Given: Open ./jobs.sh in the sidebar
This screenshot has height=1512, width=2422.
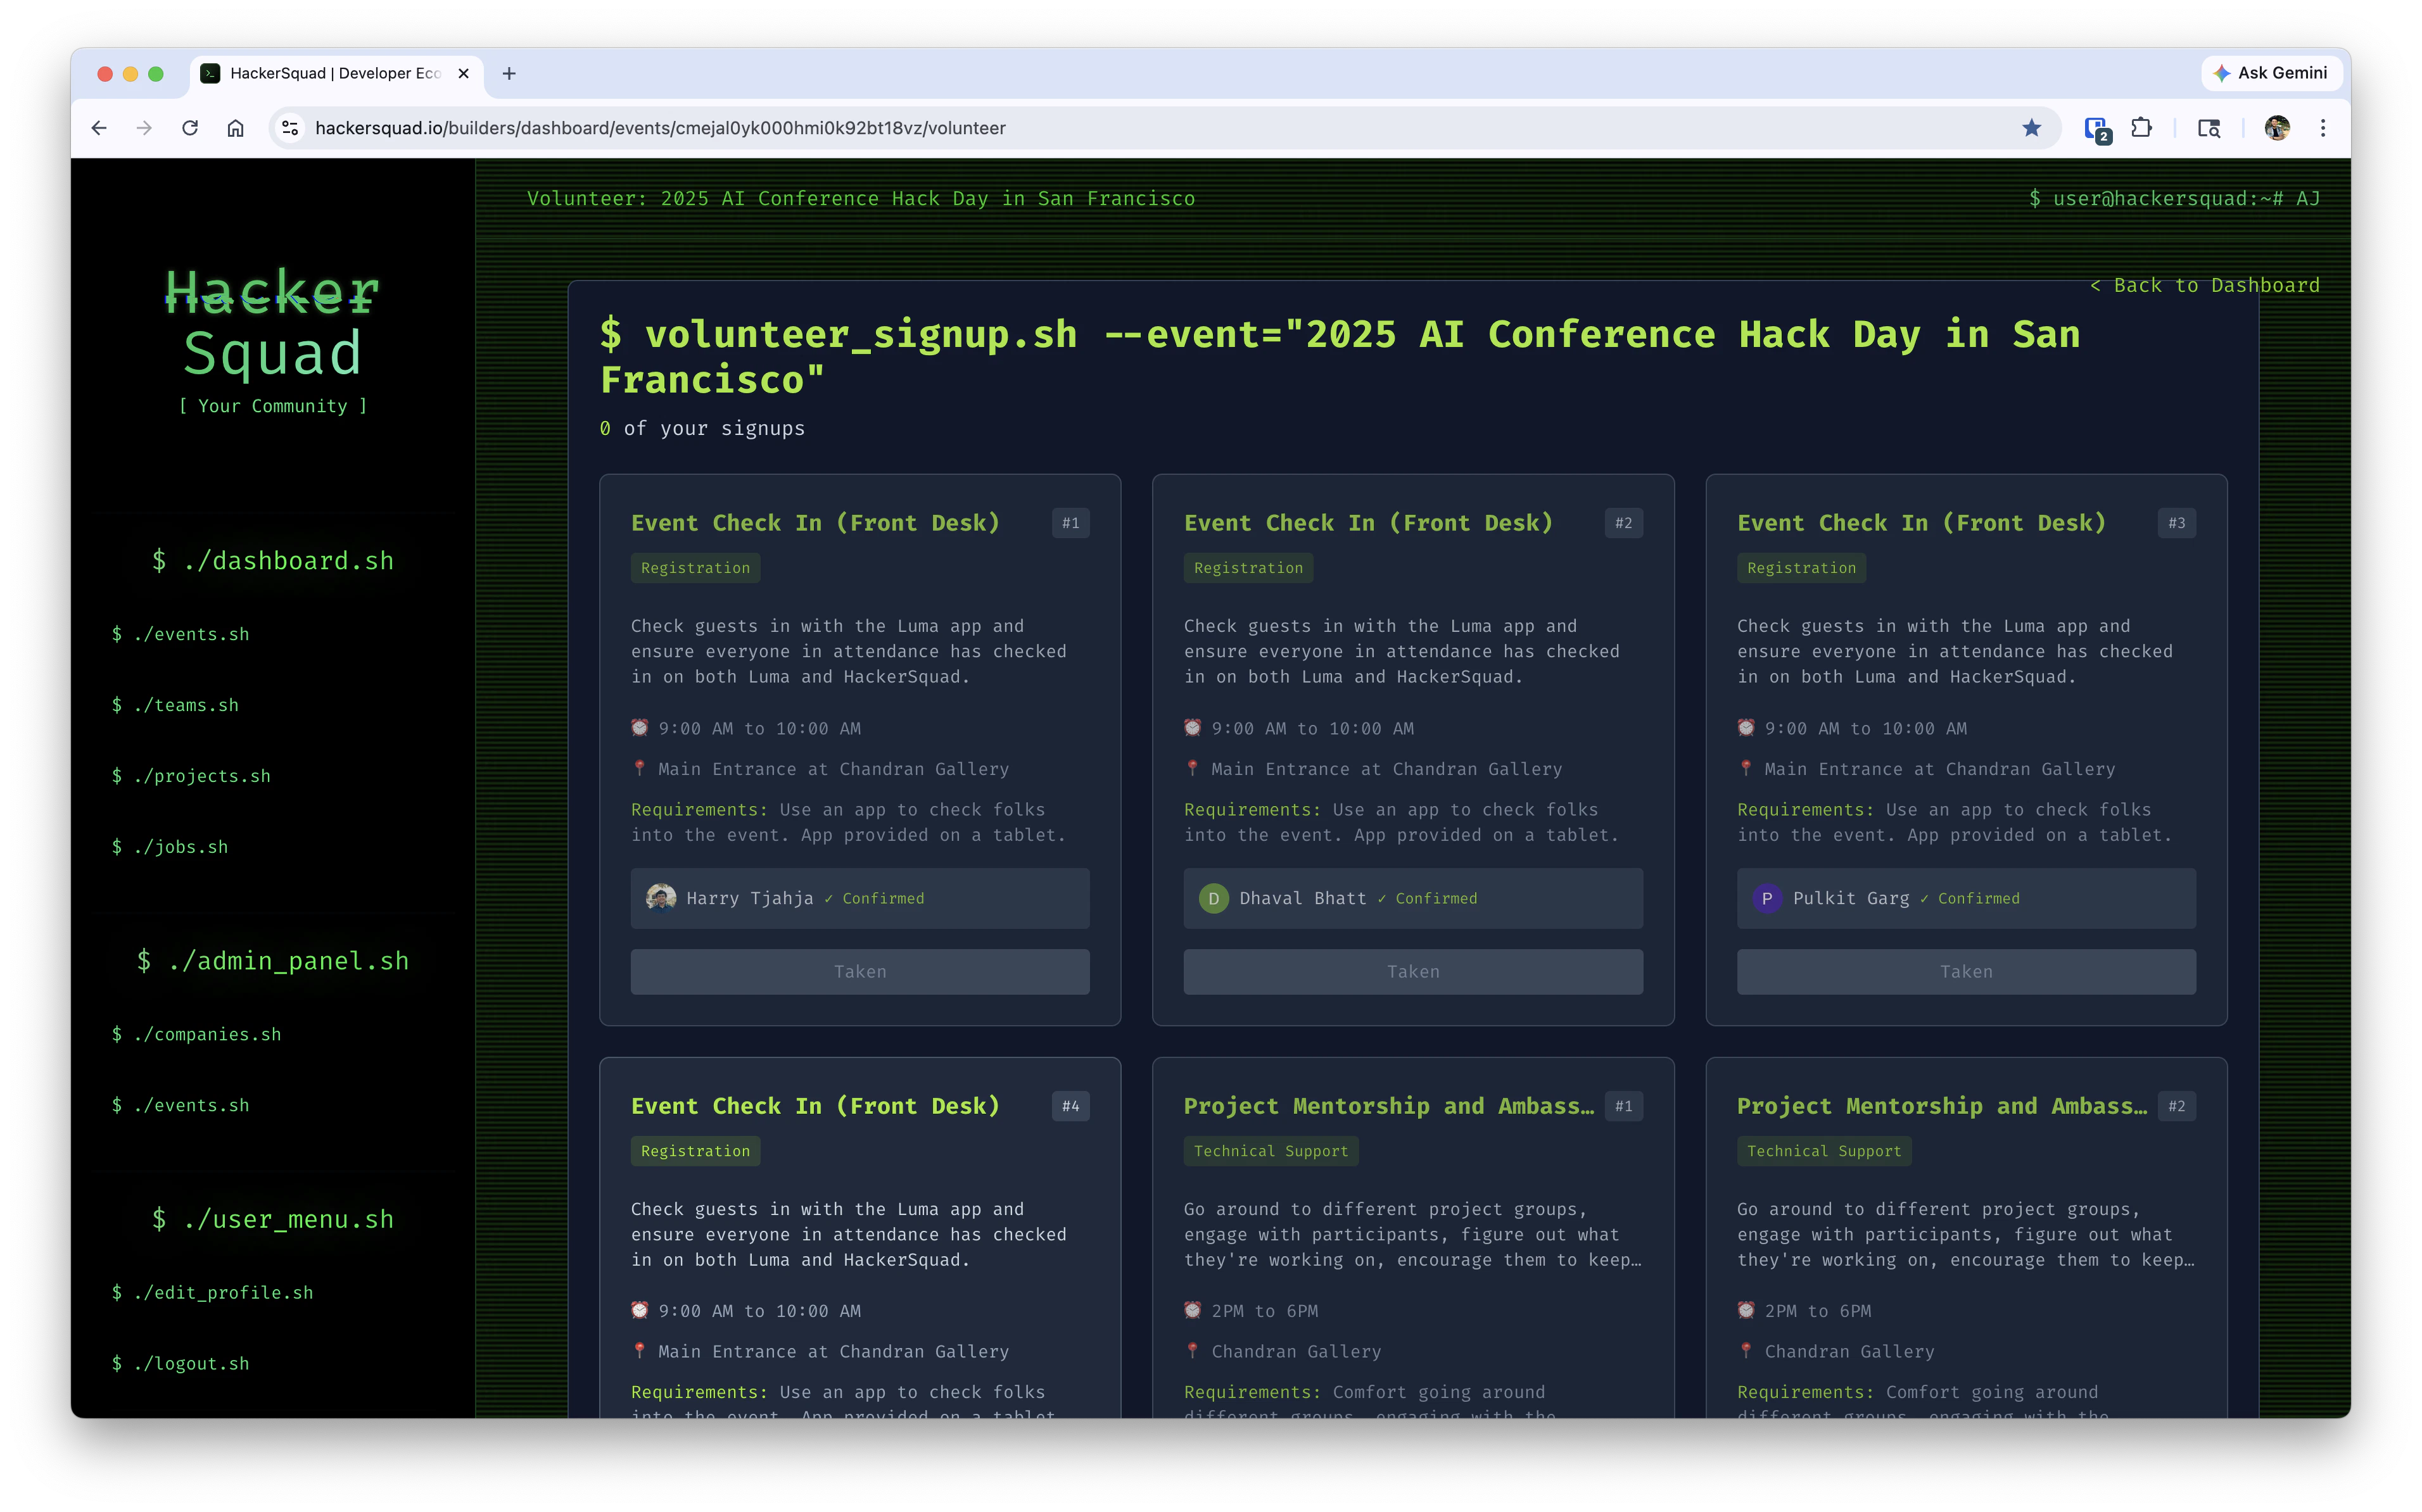Looking at the screenshot, I should [170, 847].
